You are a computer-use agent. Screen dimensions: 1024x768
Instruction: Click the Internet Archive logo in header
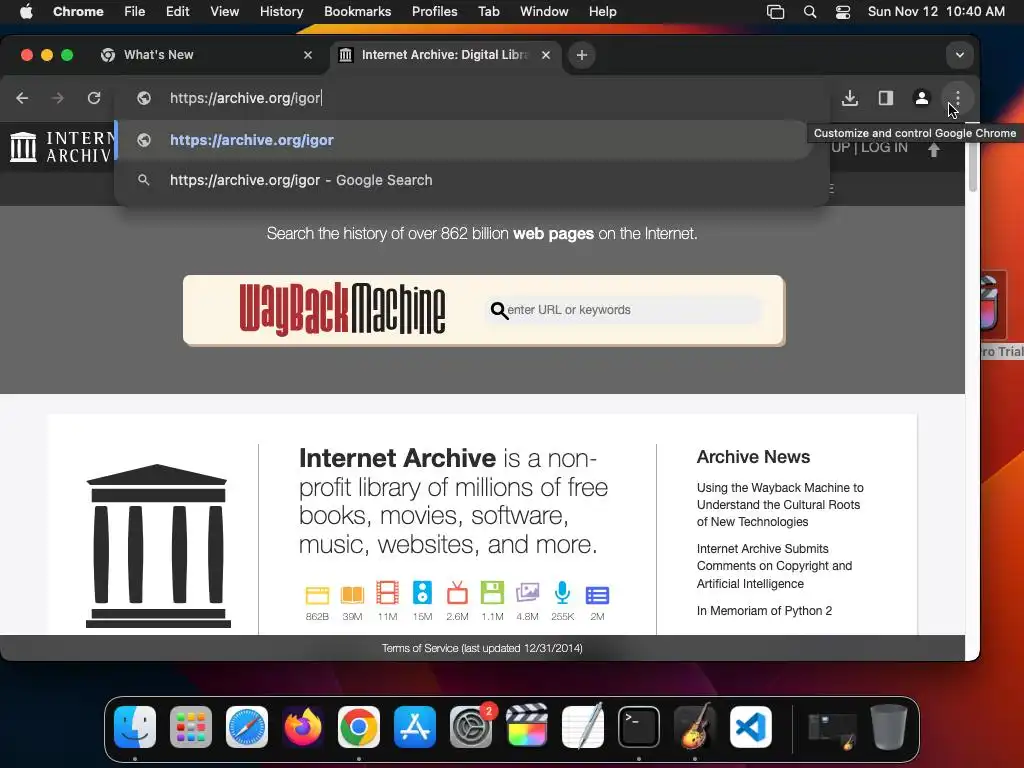pyautogui.click(x=61, y=147)
